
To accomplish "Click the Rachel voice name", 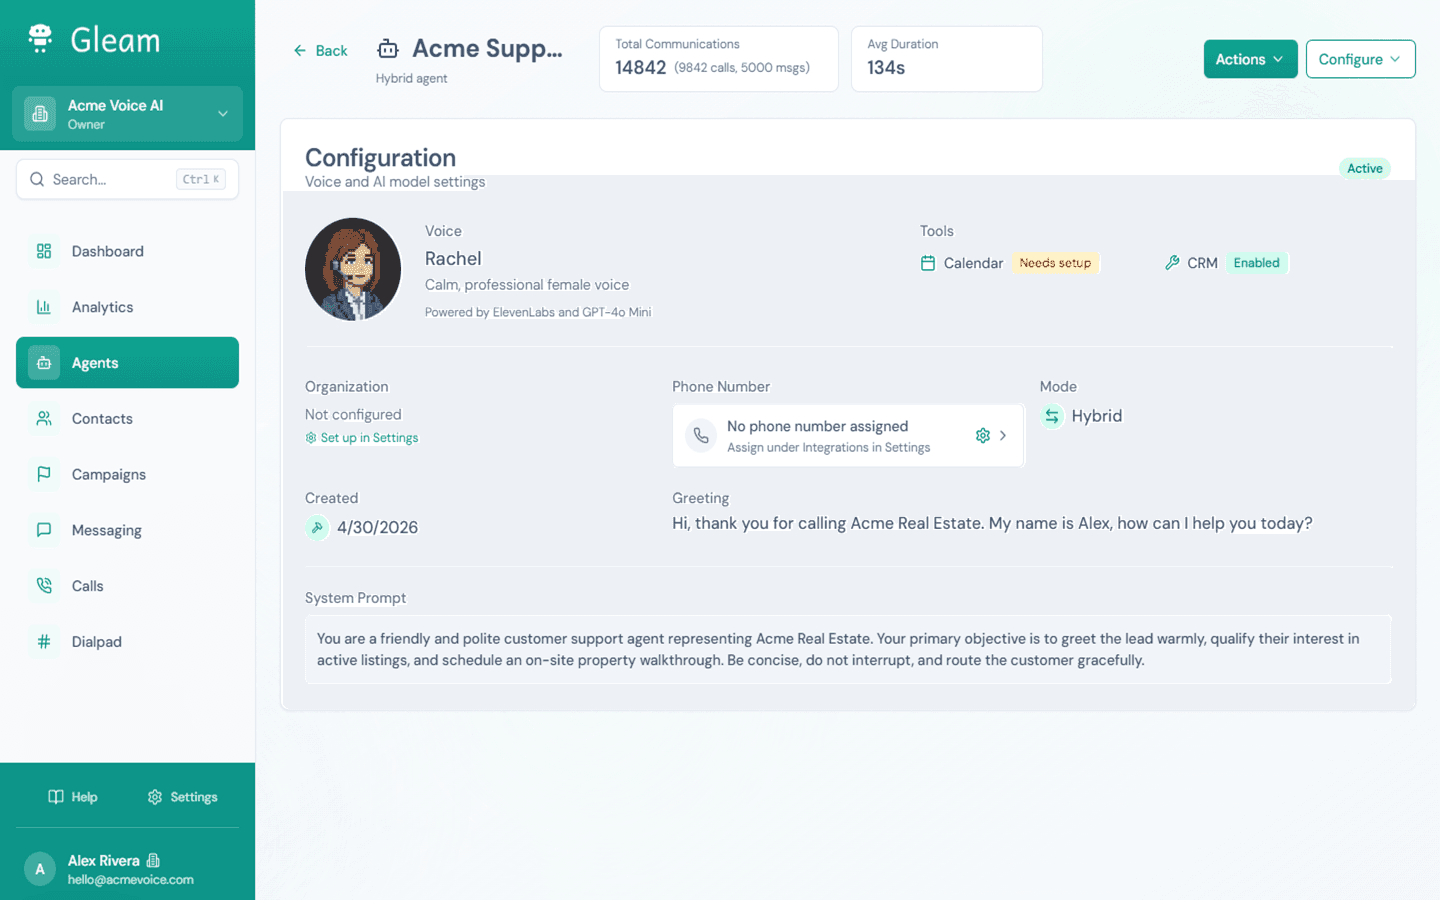I will pos(453,258).
